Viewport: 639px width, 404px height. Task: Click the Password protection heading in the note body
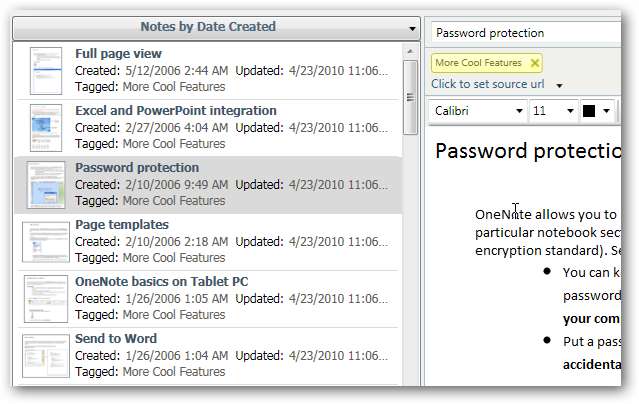tap(528, 152)
